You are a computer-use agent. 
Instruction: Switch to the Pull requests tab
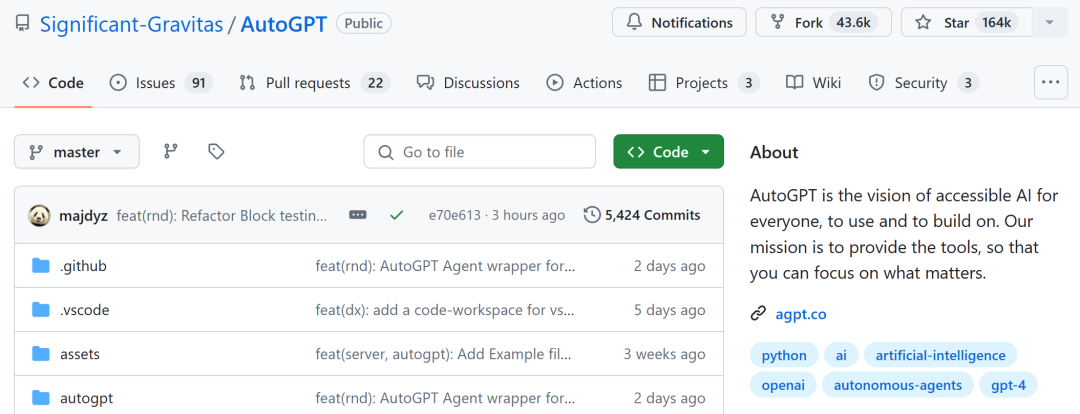(x=315, y=83)
